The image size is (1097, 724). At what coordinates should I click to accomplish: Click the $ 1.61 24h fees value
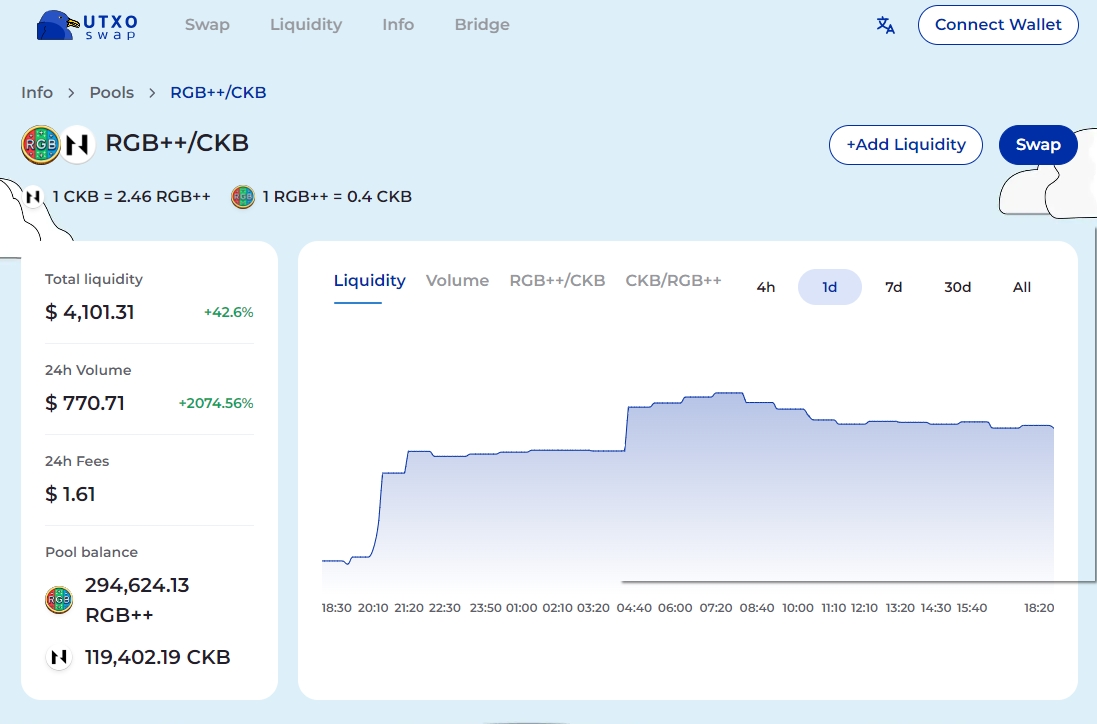point(70,494)
